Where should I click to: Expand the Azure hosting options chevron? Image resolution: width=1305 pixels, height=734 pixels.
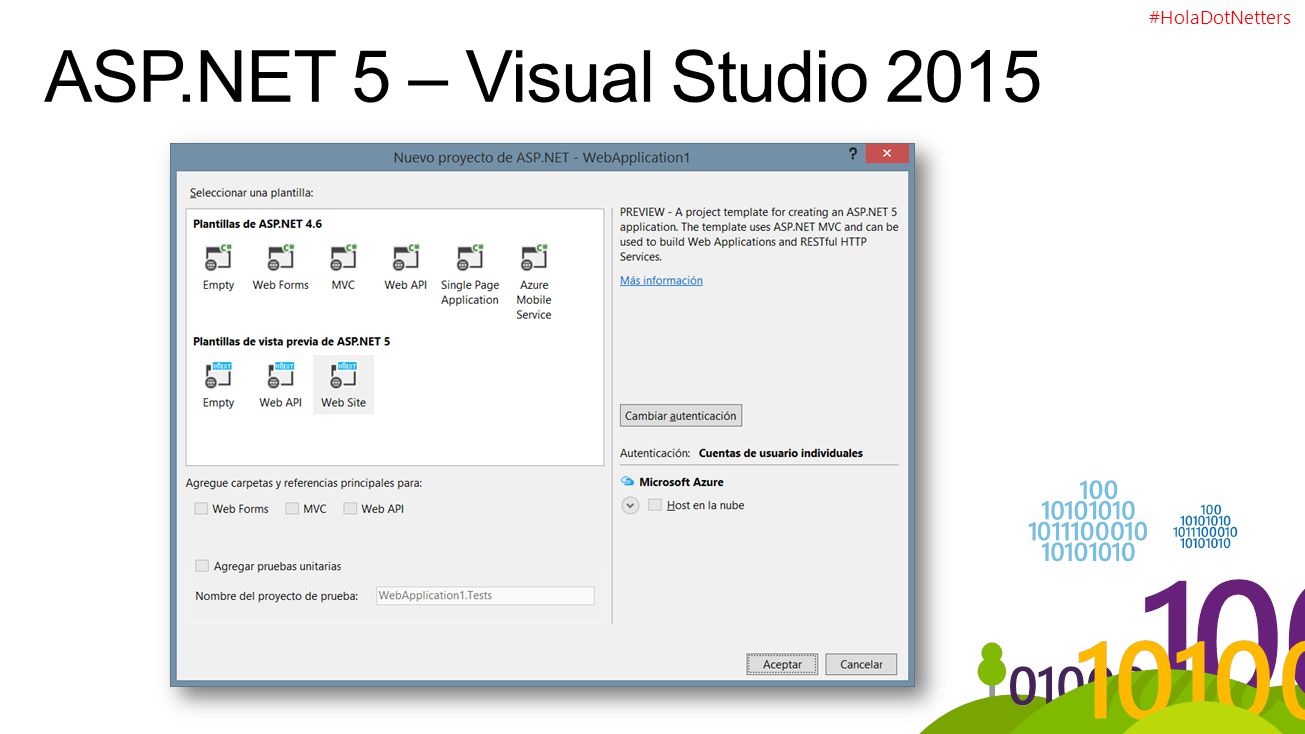[630, 506]
